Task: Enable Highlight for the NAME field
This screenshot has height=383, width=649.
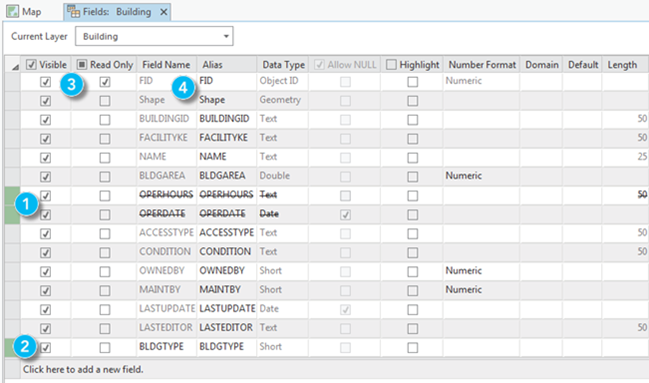Action: 412,158
